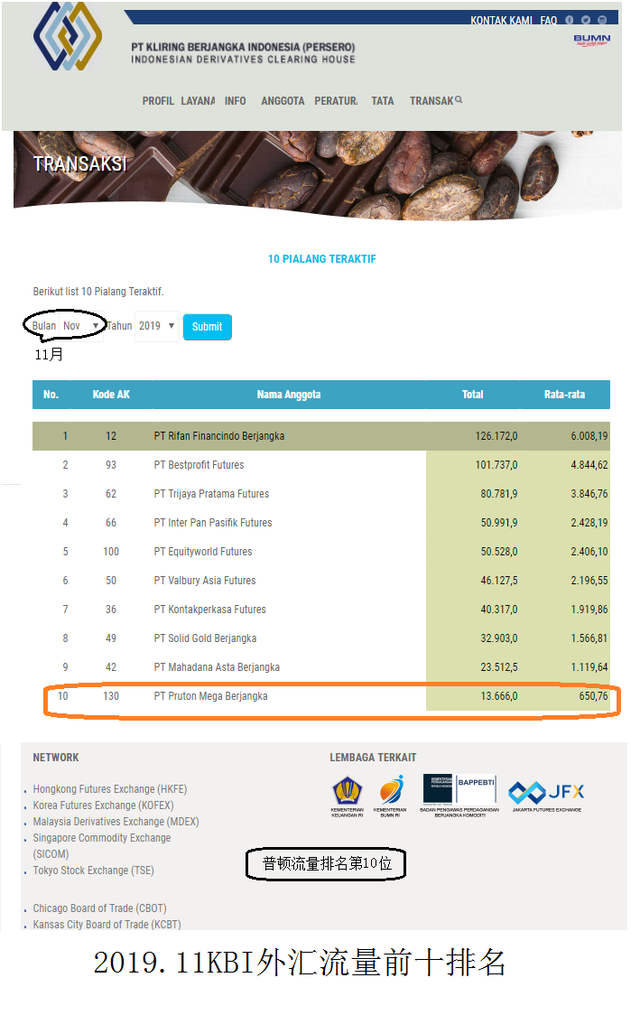Select PT Equityworld Futures row
The image size is (640, 1015).
click(321, 552)
